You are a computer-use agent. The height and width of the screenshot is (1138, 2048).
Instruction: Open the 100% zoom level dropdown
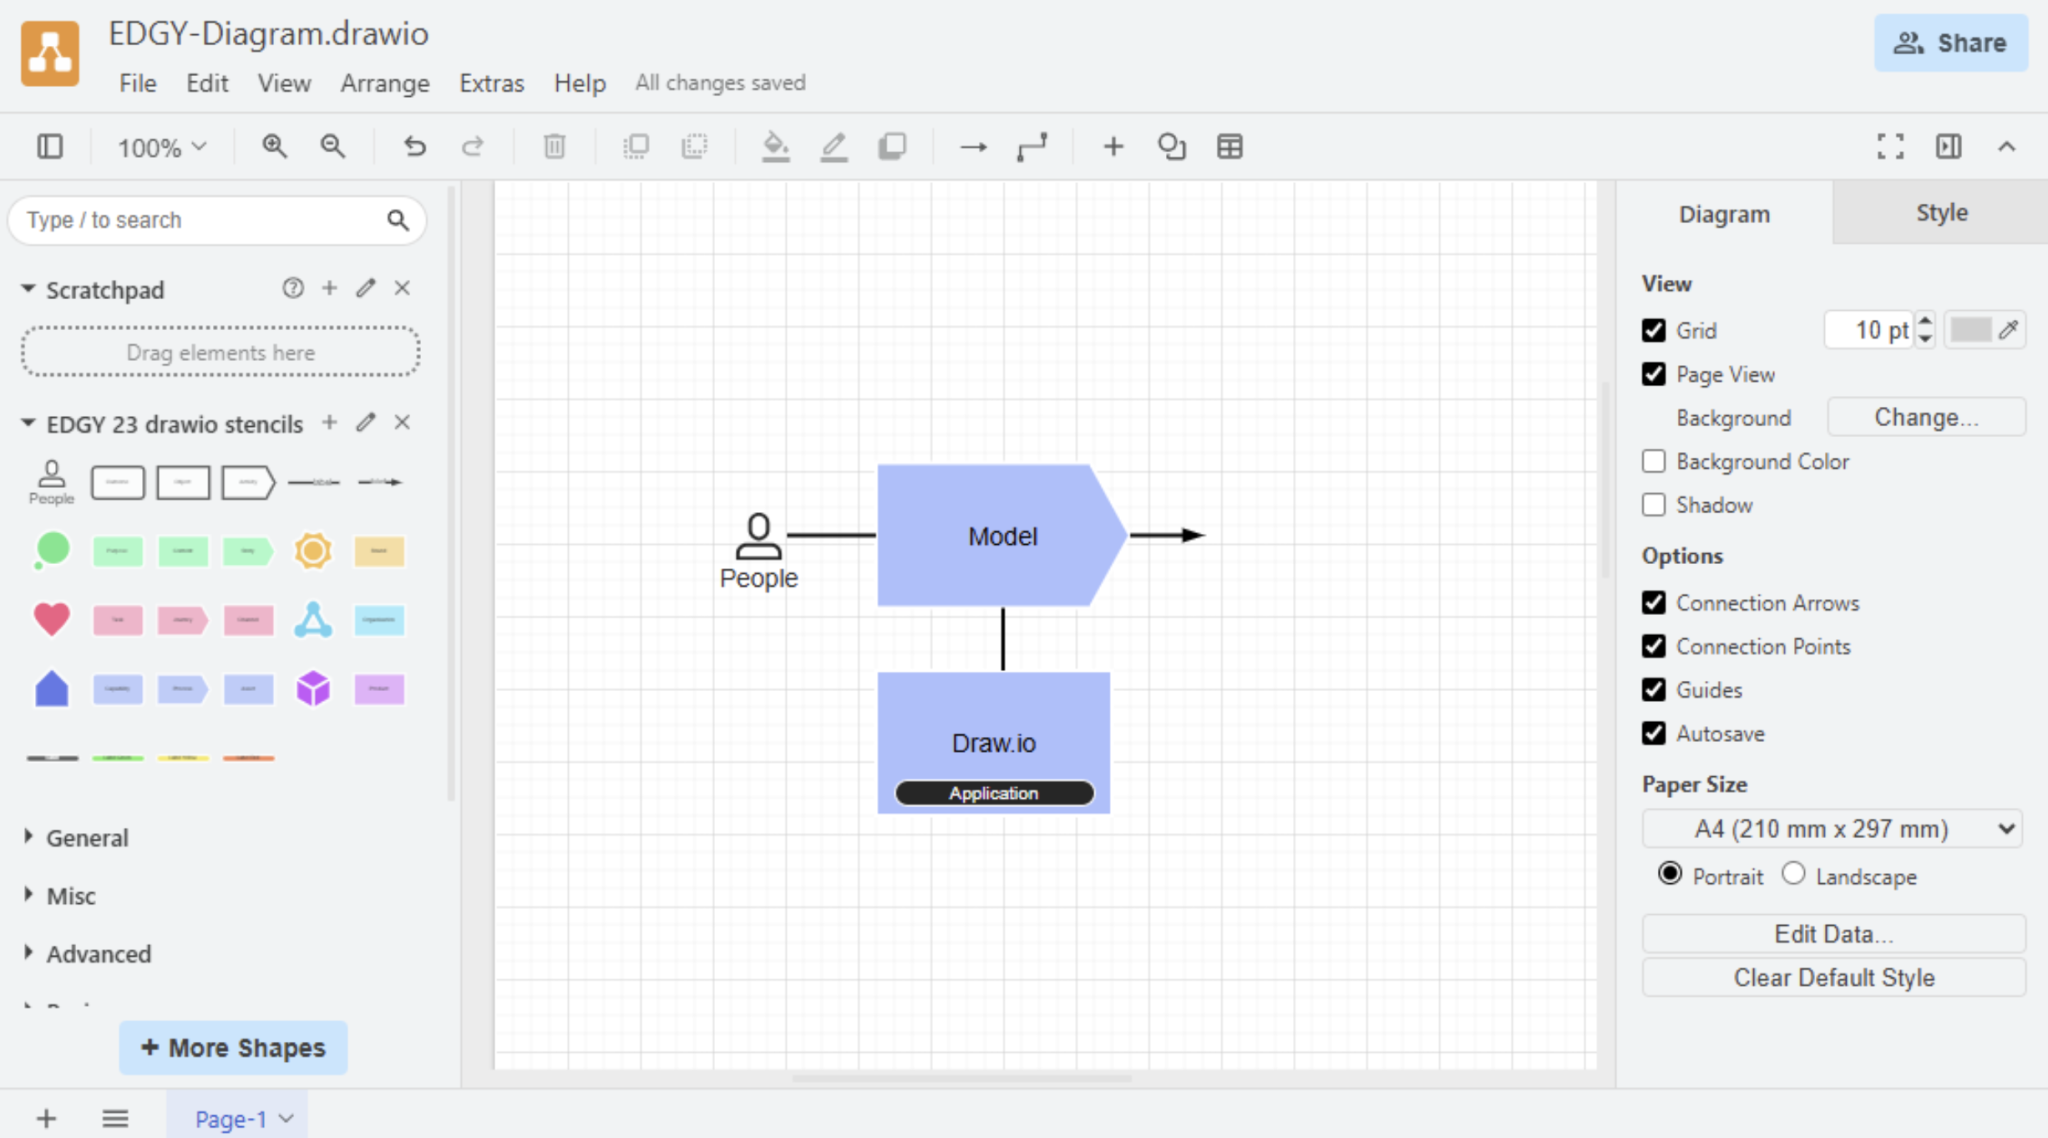[x=162, y=148]
